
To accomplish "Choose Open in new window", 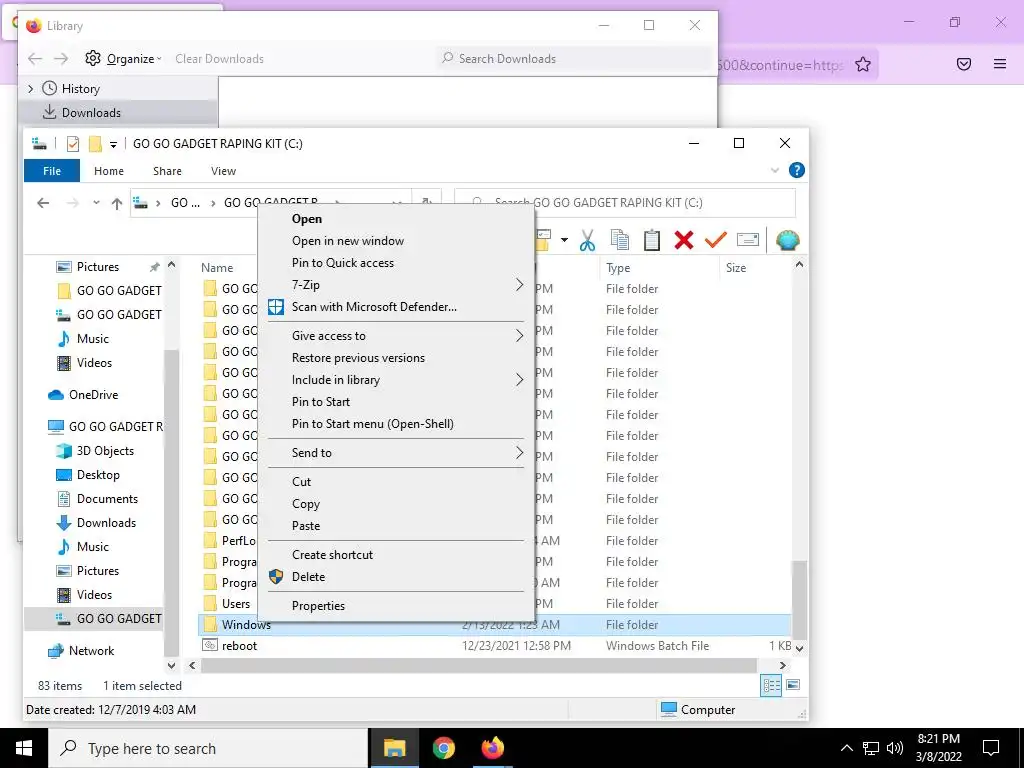I will pyautogui.click(x=396, y=241).
